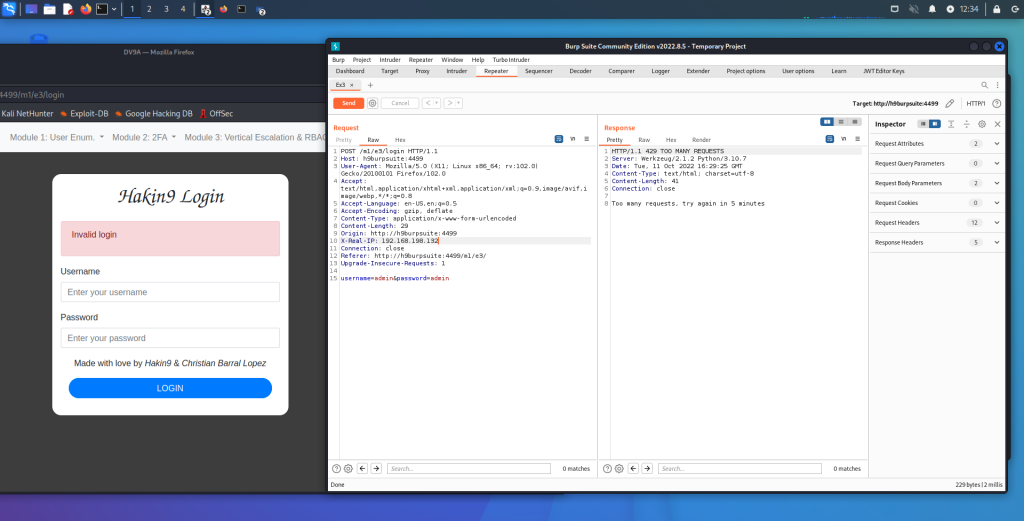Screen dimensions: 1024x521
Task: Set Inspector to left-docked layout
Action: 923,124
